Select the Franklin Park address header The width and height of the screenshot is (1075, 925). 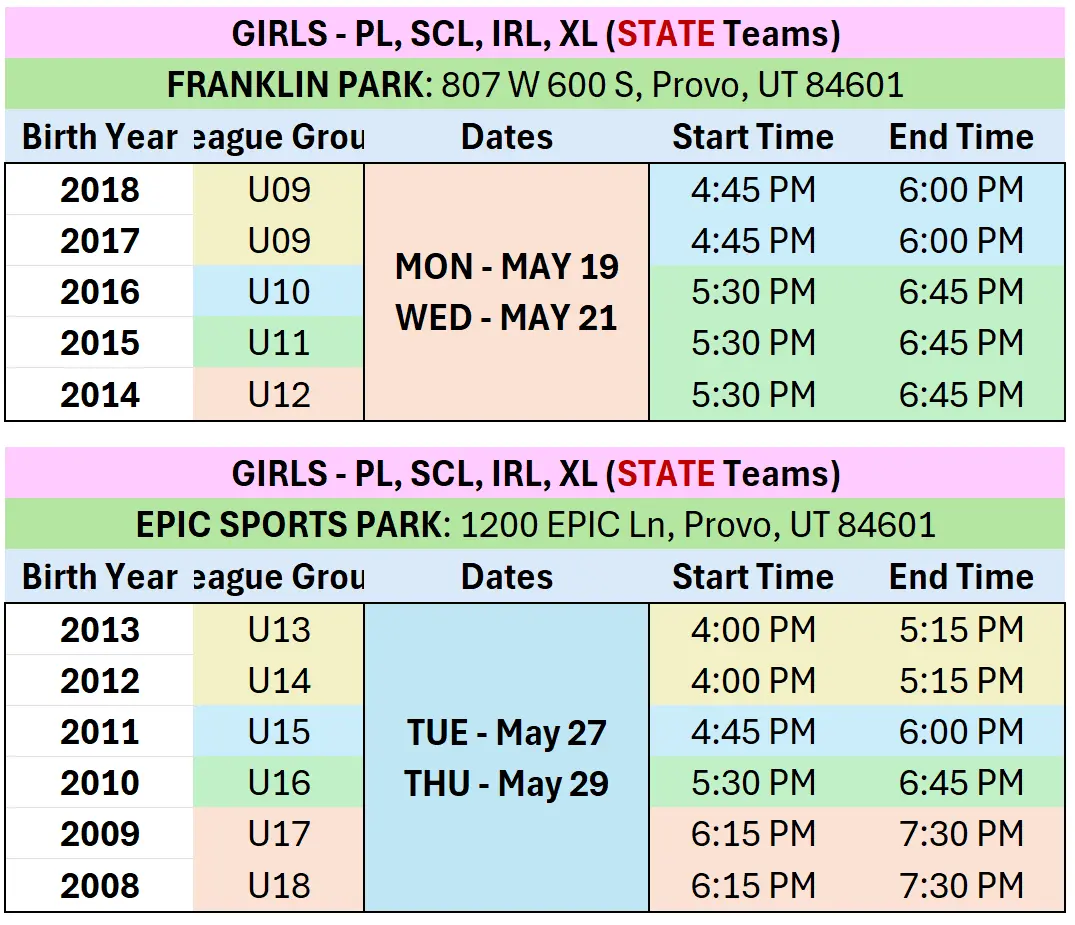(535, 84)
